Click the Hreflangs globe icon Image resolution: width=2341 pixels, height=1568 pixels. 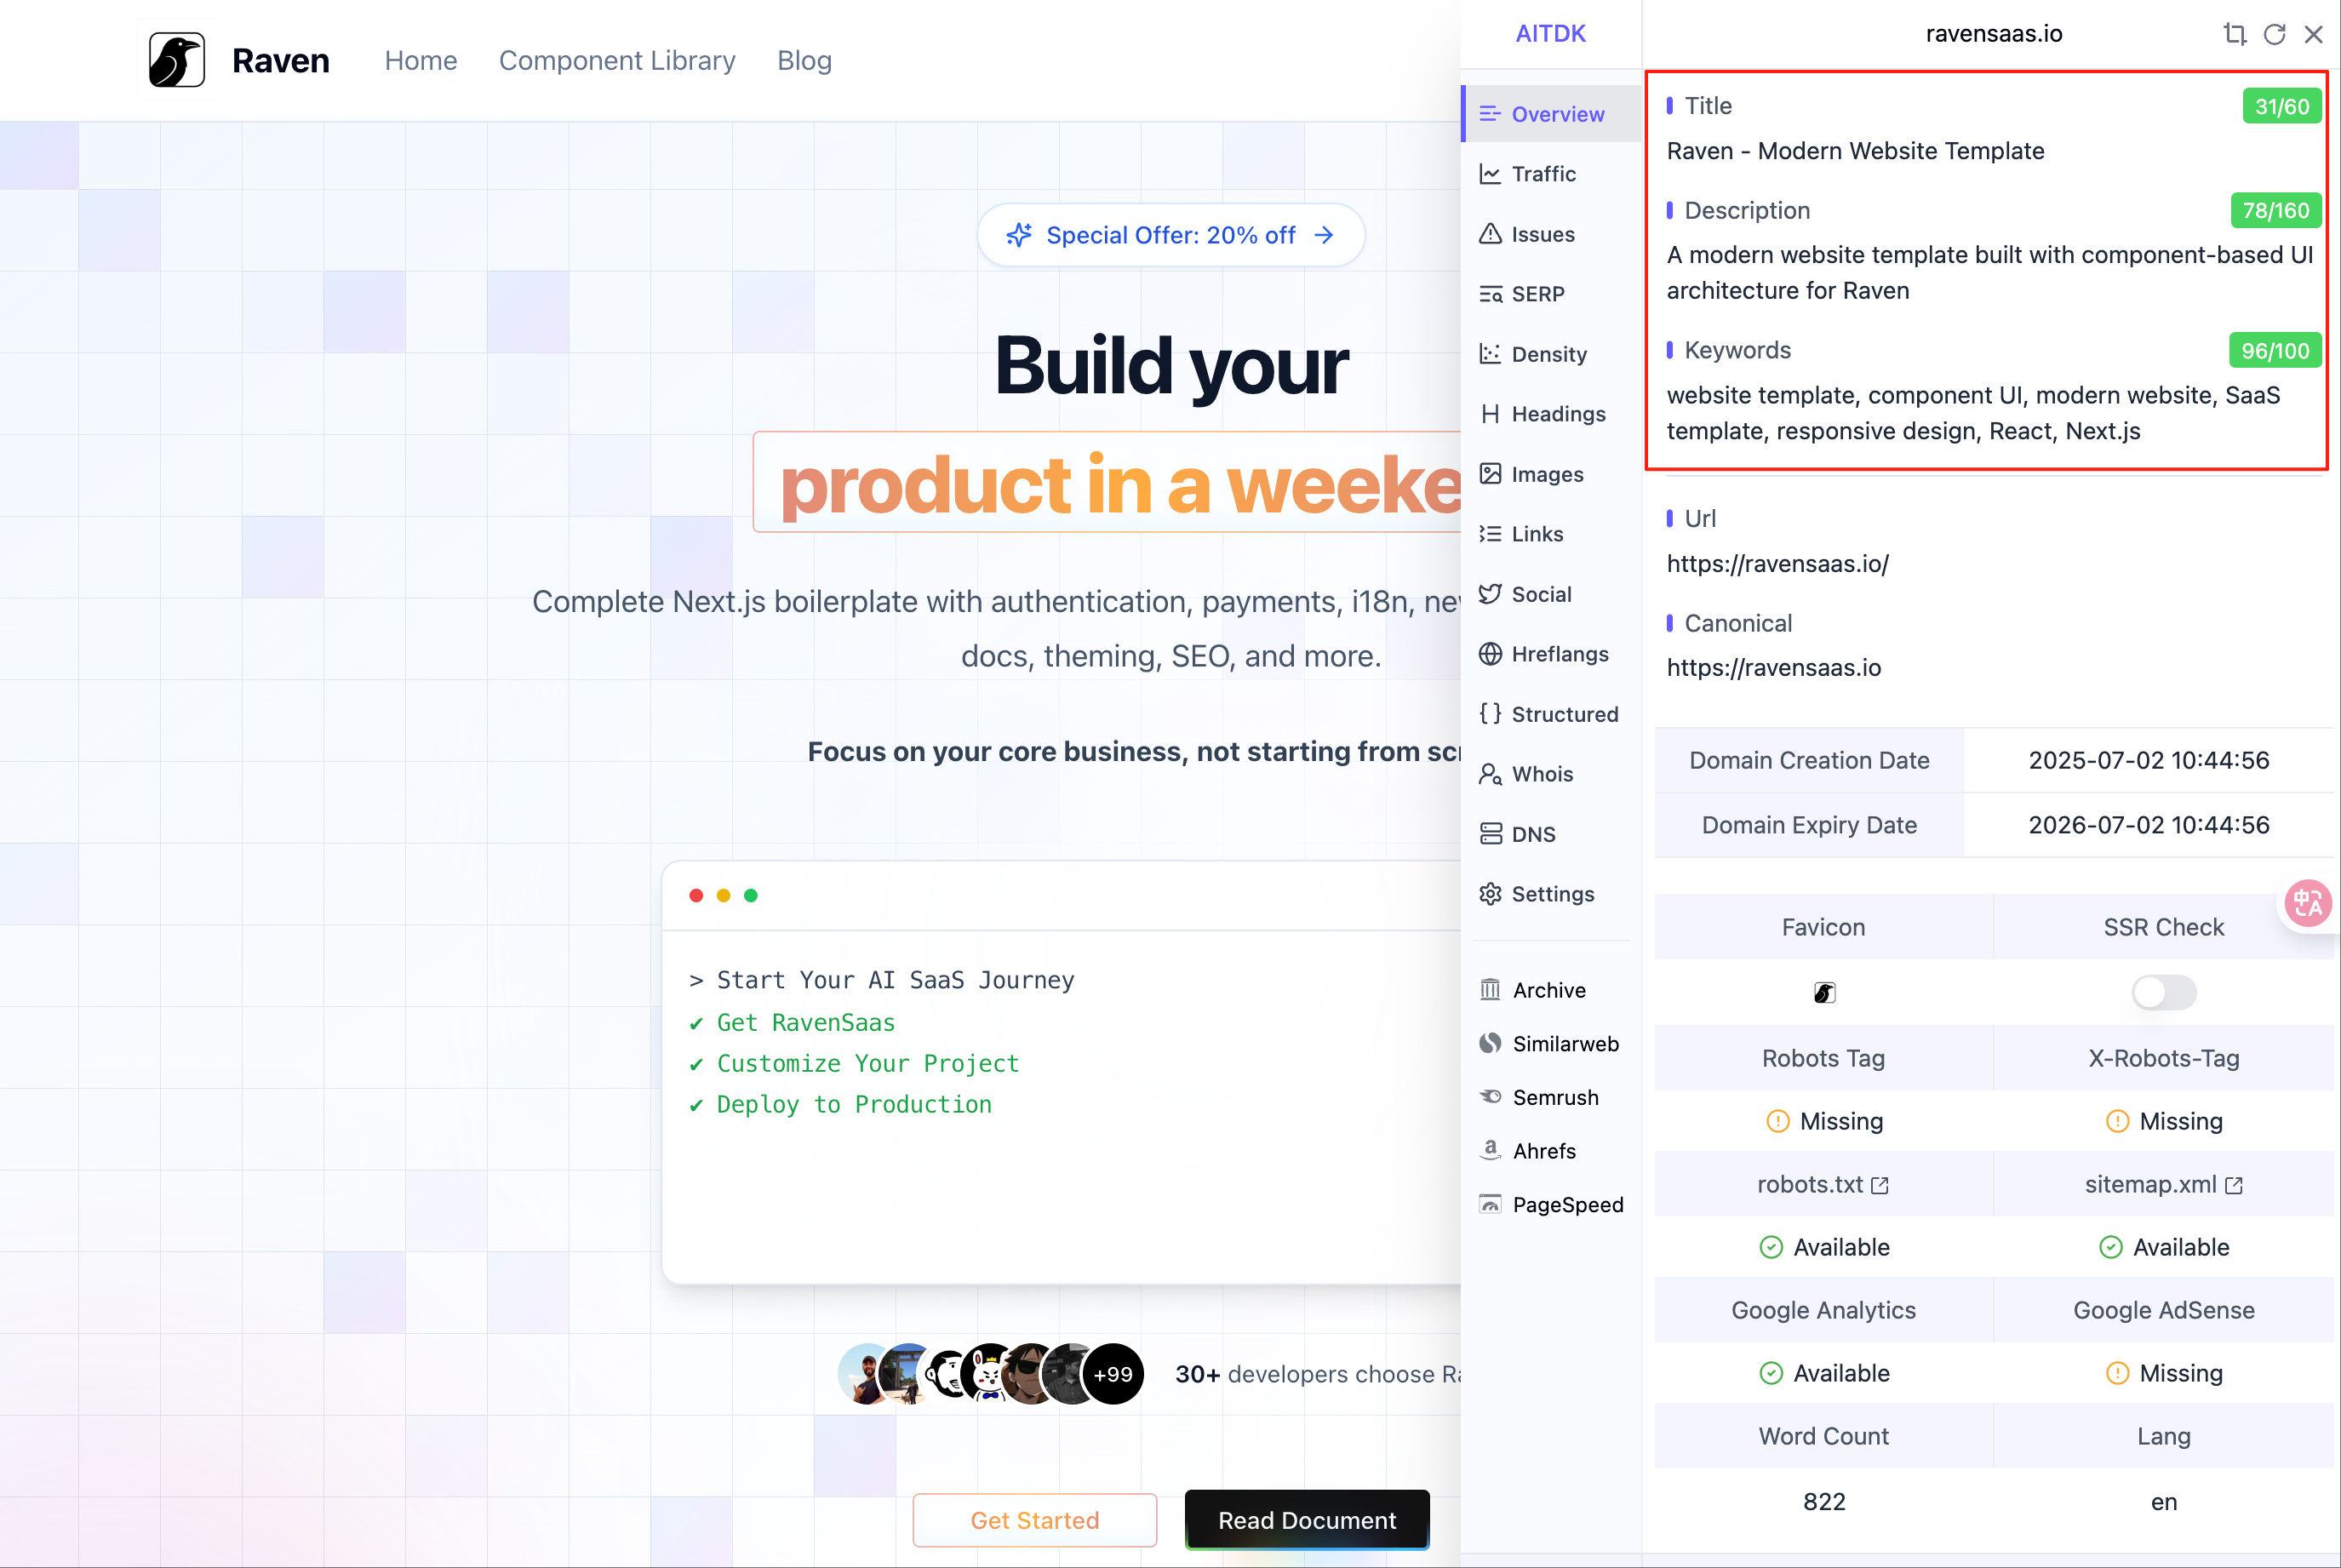1490,654
